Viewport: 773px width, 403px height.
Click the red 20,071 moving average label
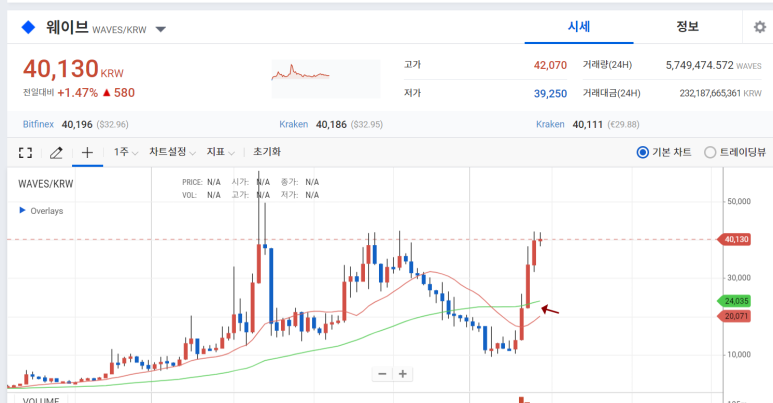click(x=735, y=316)
